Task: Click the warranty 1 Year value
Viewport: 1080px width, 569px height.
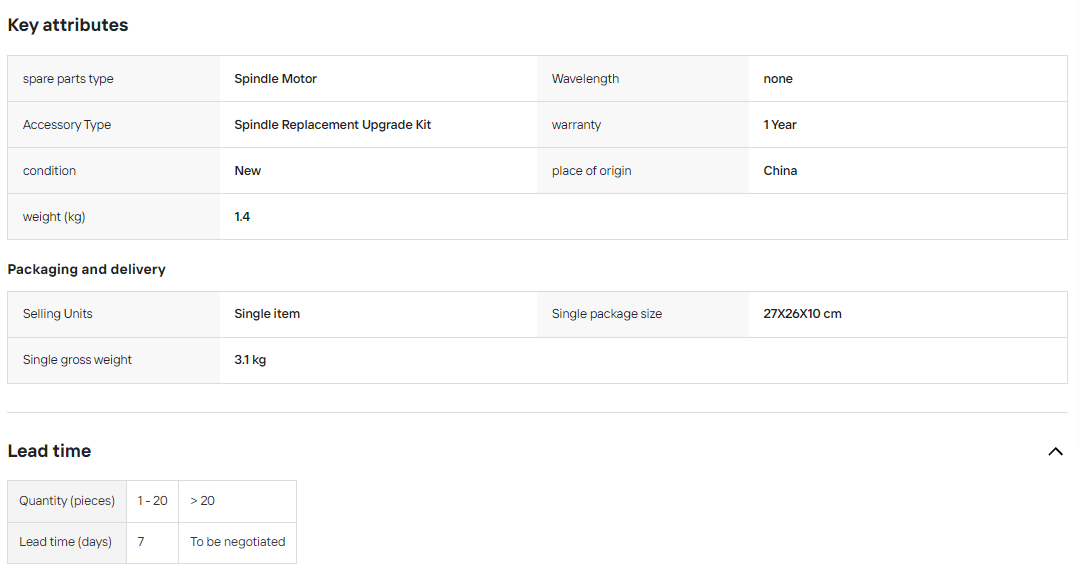Action: point(780,125)
